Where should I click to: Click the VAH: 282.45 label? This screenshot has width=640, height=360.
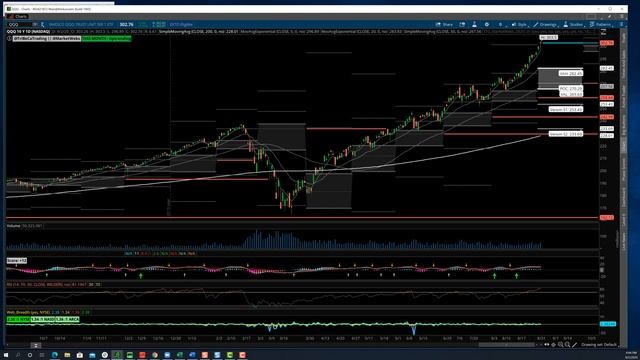tap(571, 73)
